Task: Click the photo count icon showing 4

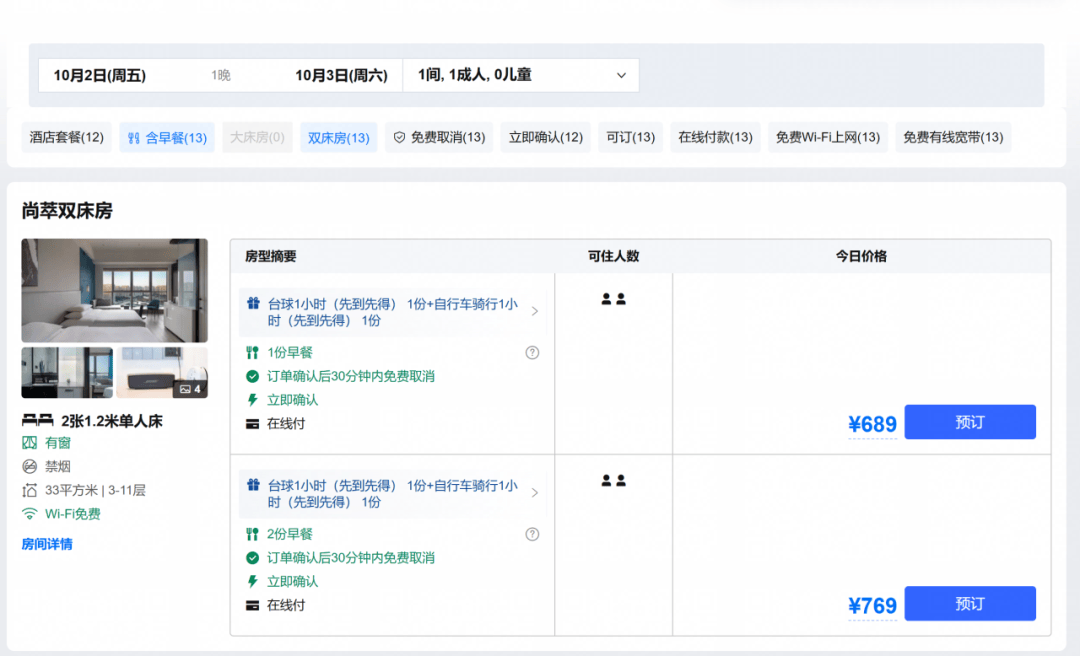Action: 190,389
